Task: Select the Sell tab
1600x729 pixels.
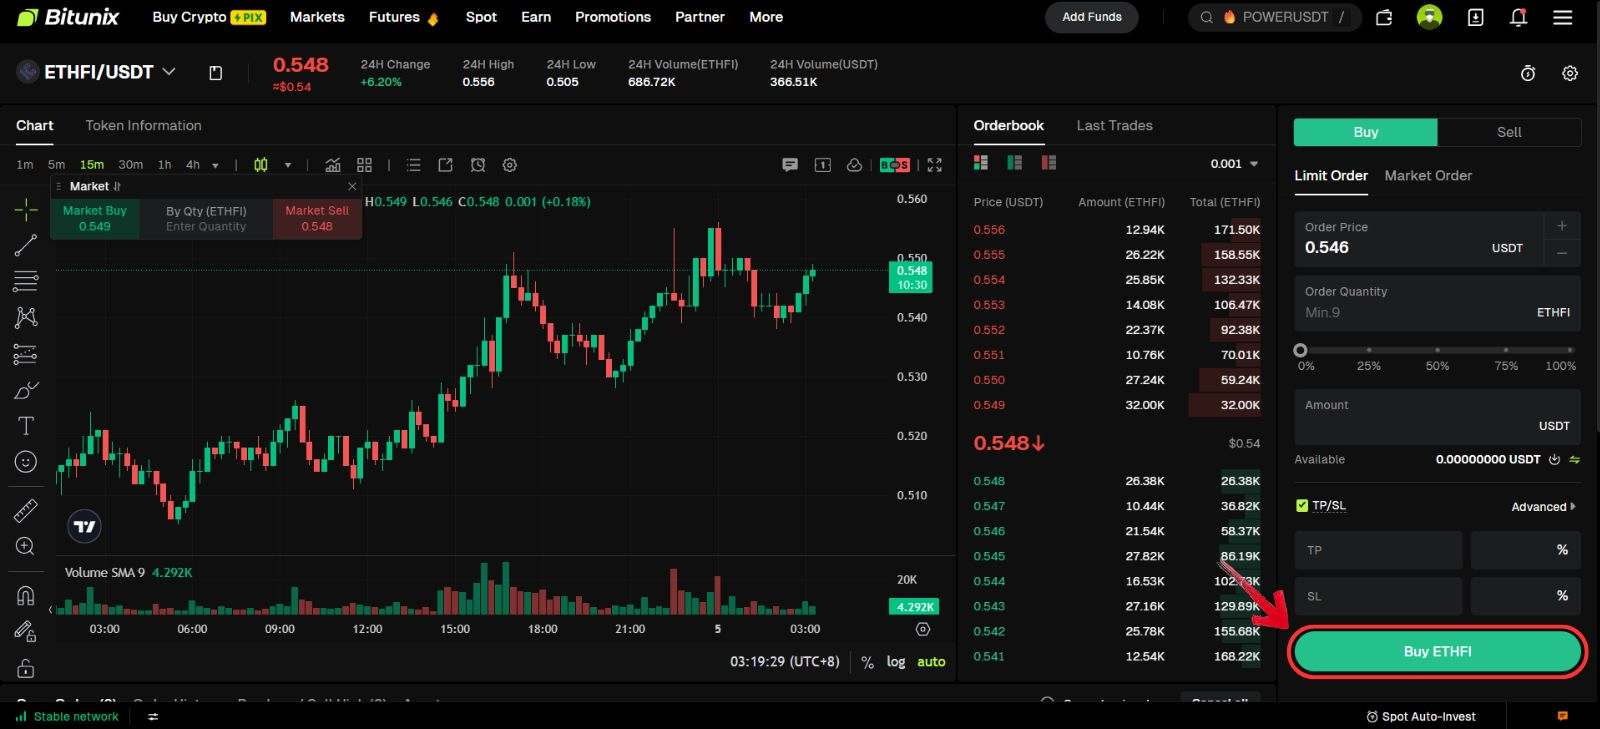Action: click(1509, 132)
